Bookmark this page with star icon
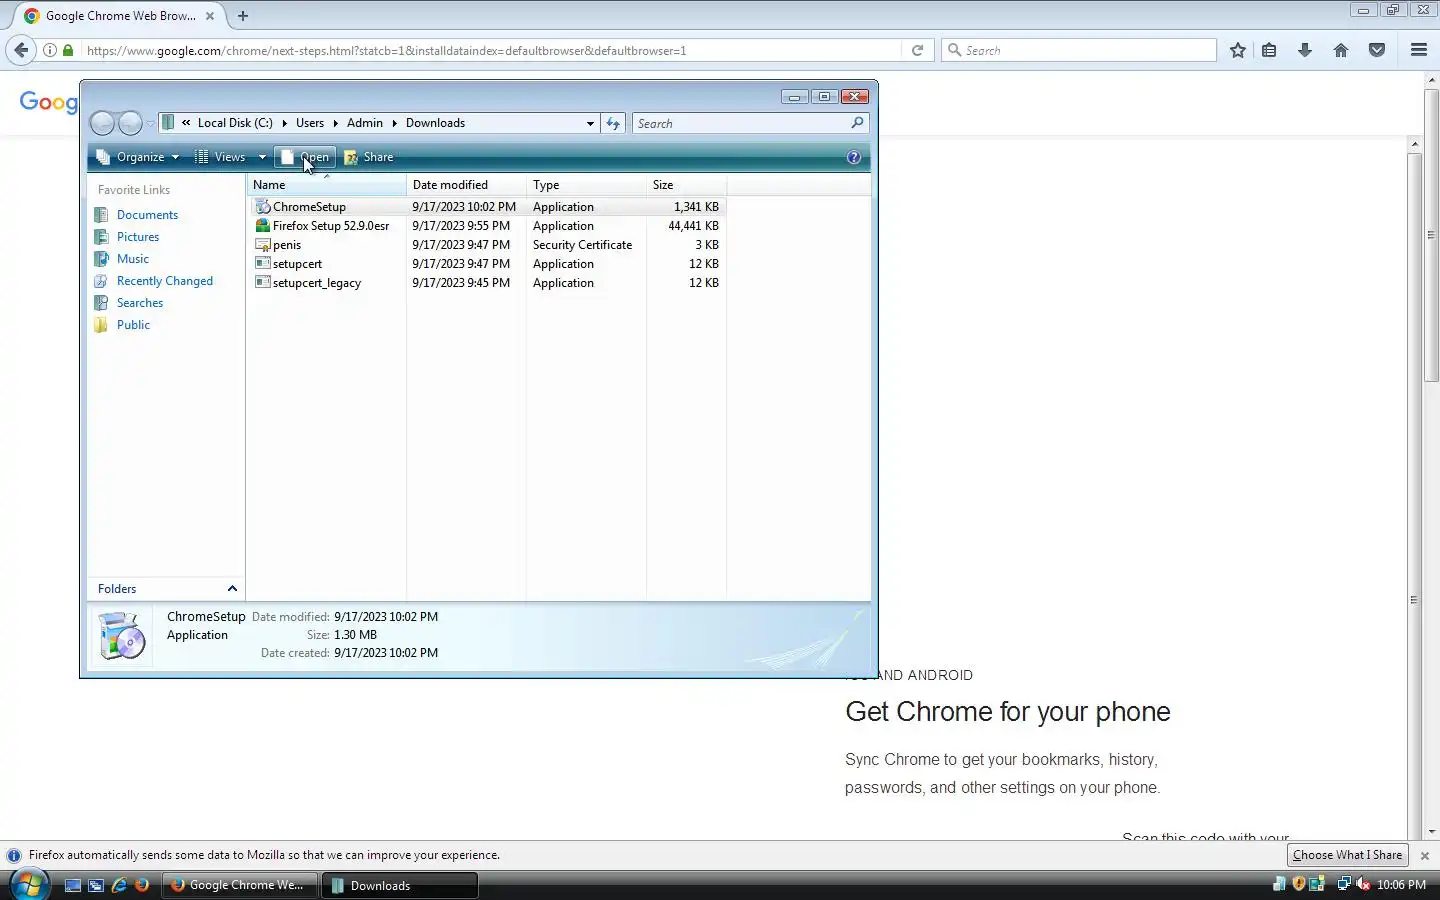Image resolution: width=1440 pixels, height=900 pixels. click(1238, 50)
